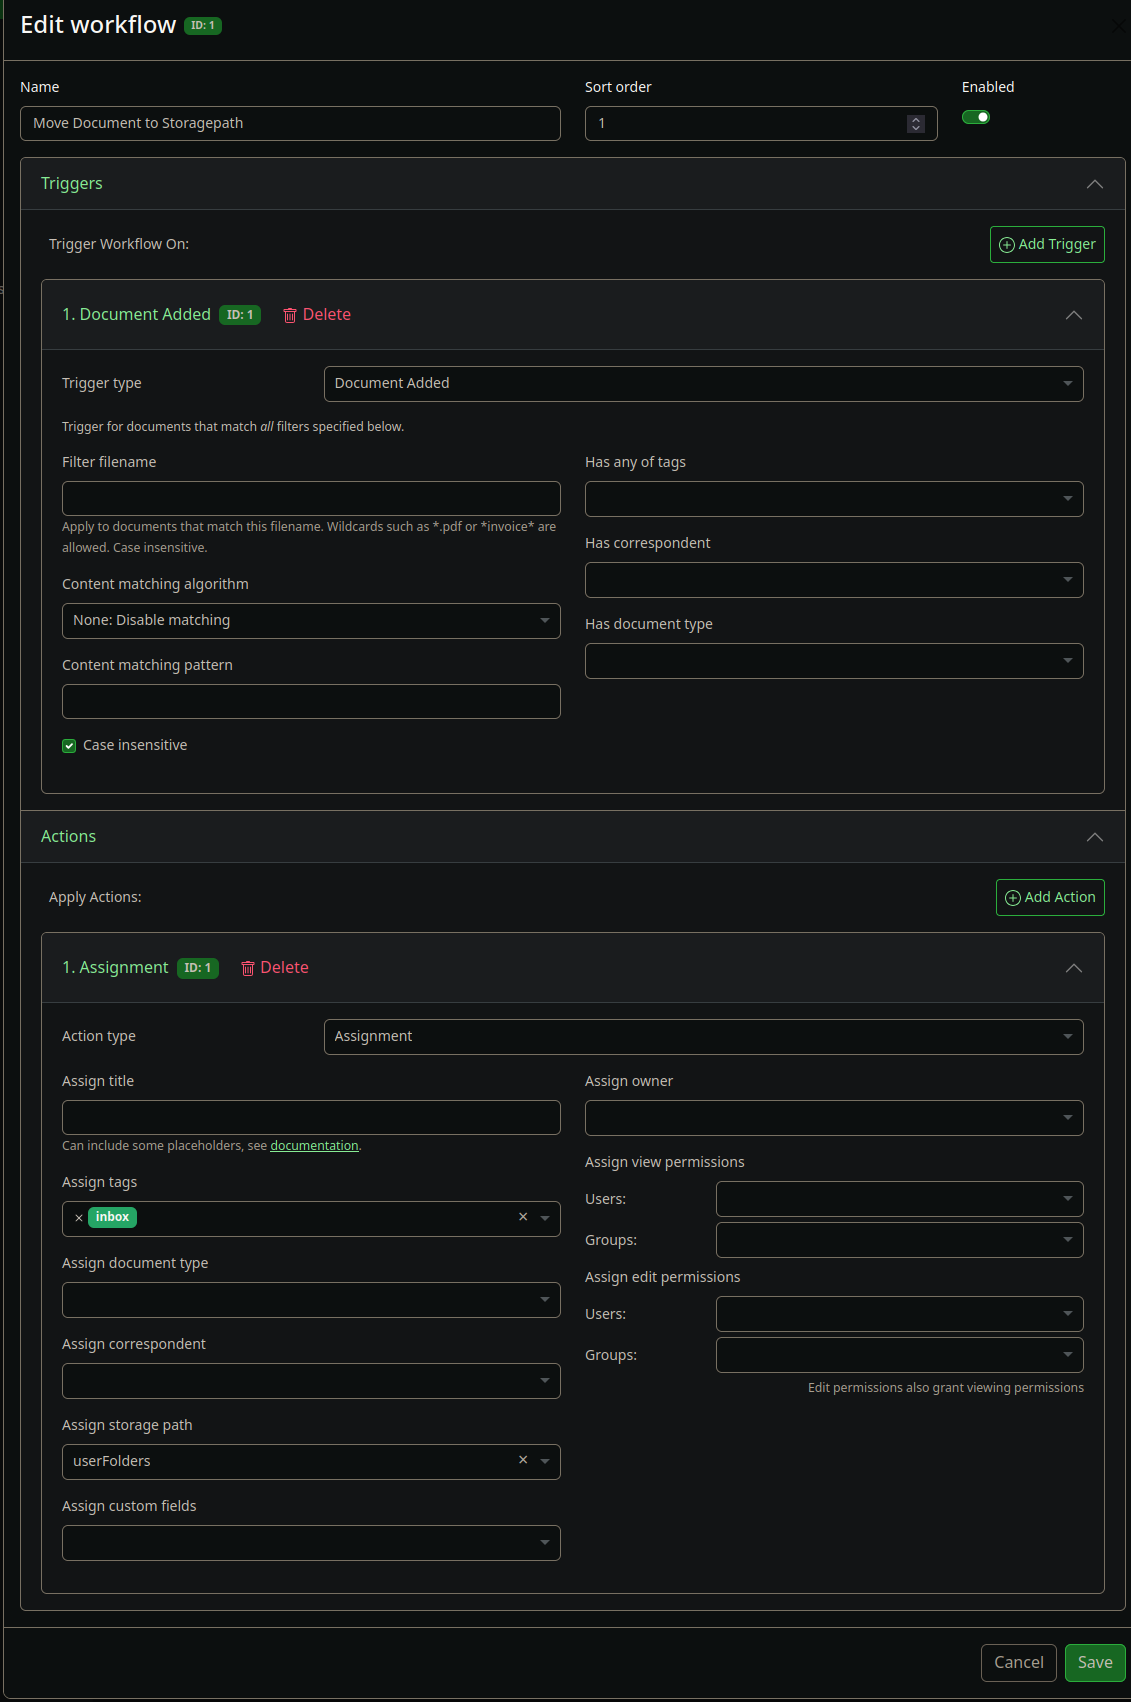The width and height of the screenshot is (1131, 1702).
Task: Click the Add Trigger button
Action: click(1047, 245)
